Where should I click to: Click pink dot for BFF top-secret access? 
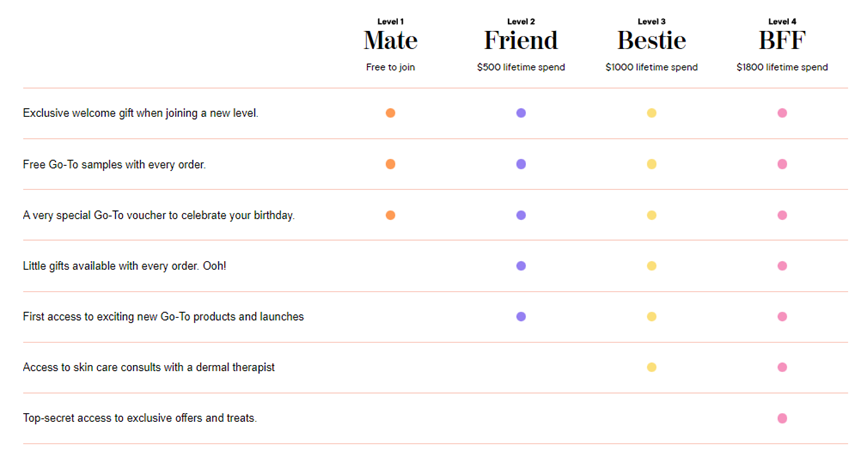pos(782,418)
